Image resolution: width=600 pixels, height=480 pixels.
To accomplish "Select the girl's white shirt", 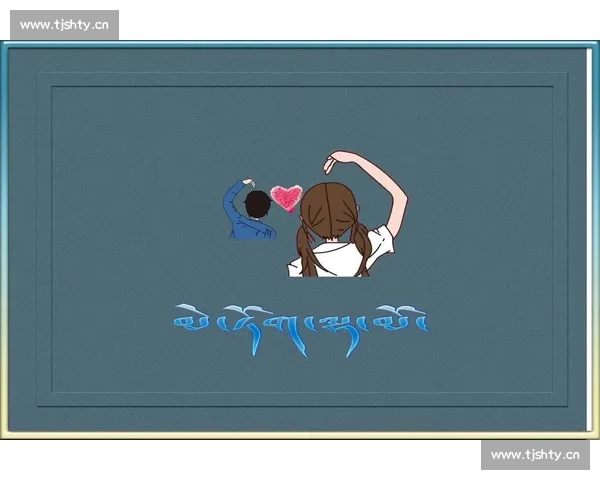I will pyautogui.click(x=335, y=262).
